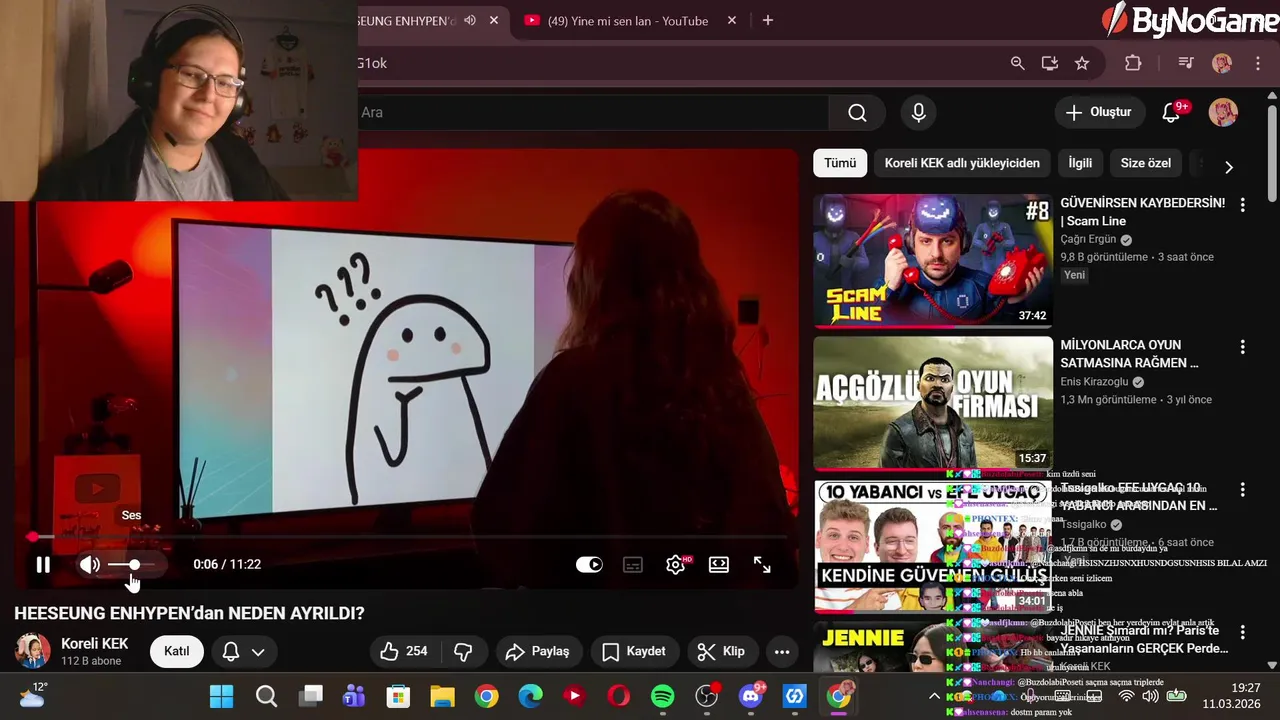Start voice search with the microphone
1280x720 pixels.
click(918, 112)
